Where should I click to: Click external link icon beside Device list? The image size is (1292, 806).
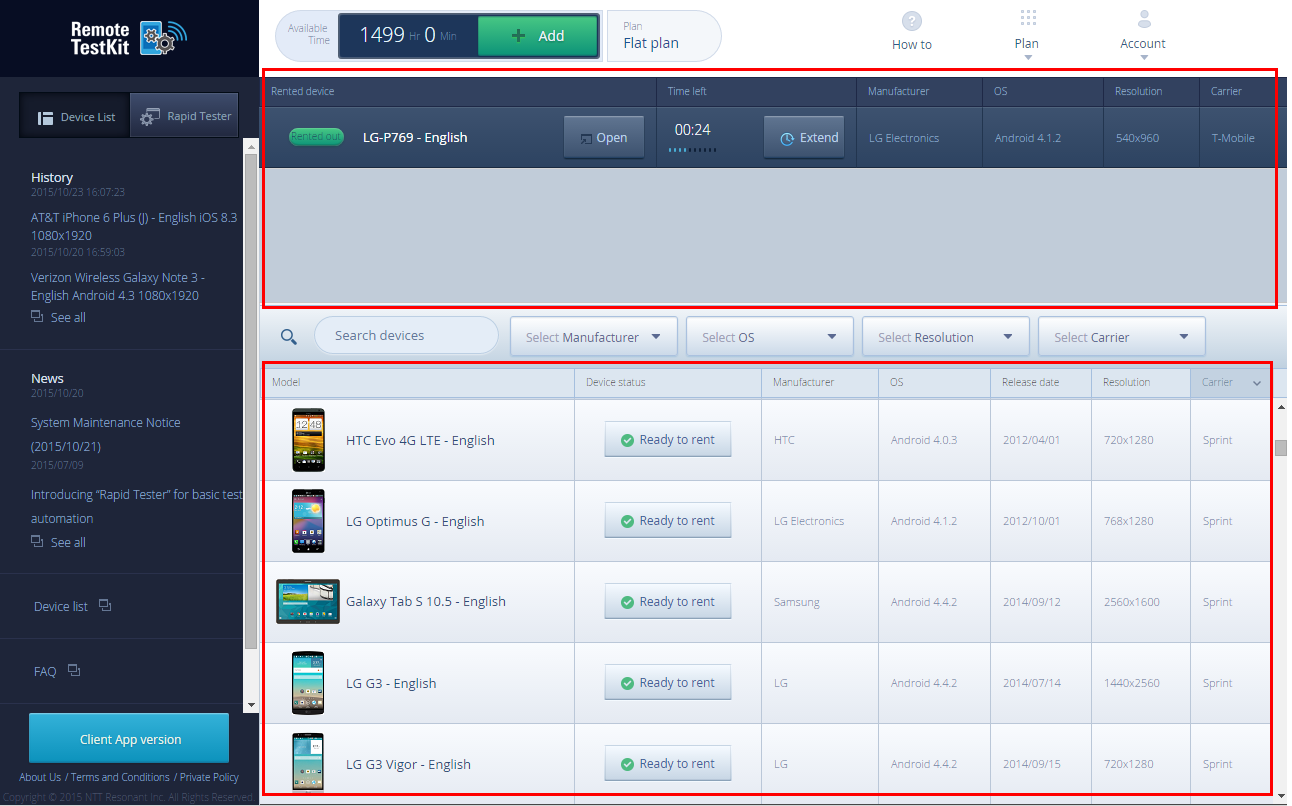click(x=105, y=606)
